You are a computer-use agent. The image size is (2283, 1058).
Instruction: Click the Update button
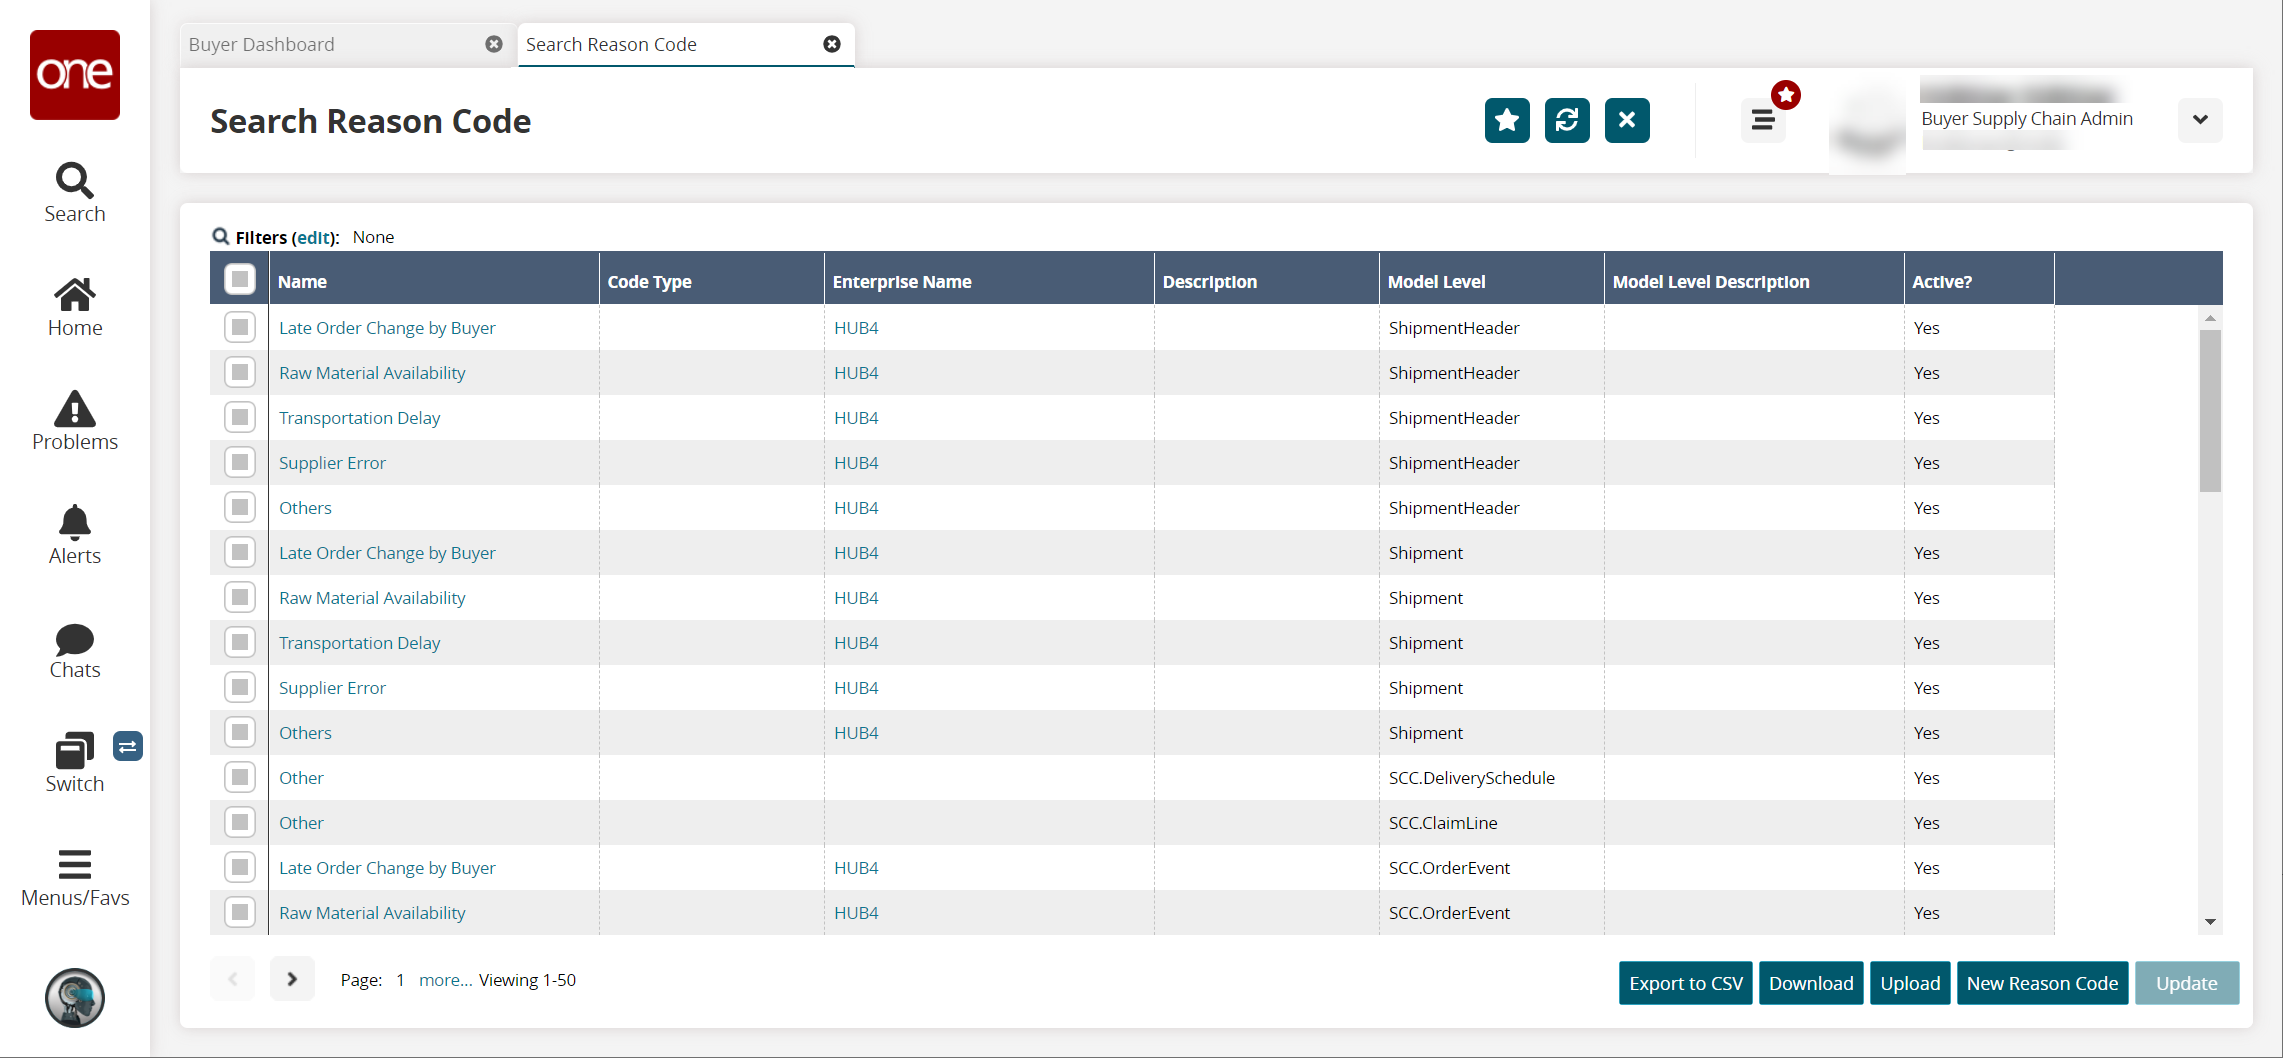pyautogui.click(x=2186, y=983)
